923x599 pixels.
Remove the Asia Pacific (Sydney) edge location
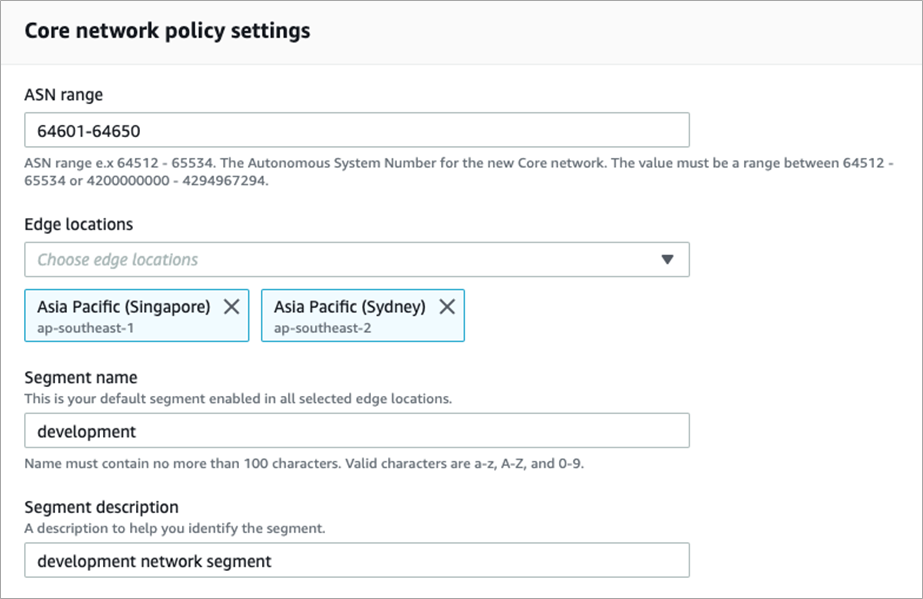(447, 306)
